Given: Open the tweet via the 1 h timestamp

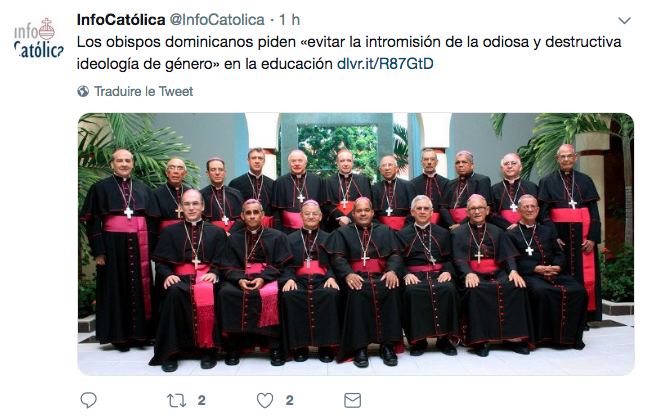Looking at the screenshot, I should [x=289, y=19].
